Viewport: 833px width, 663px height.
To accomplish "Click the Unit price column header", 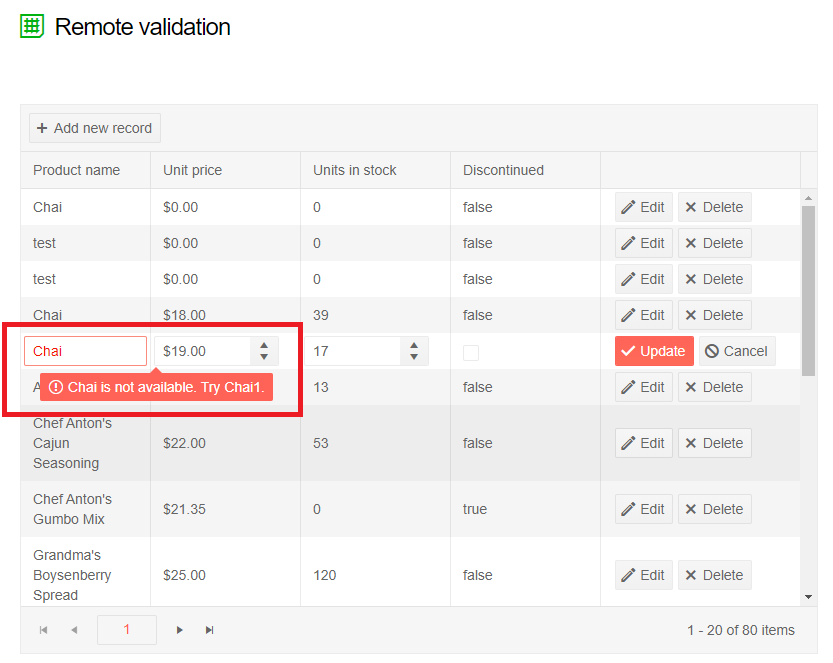I will 193,170.
